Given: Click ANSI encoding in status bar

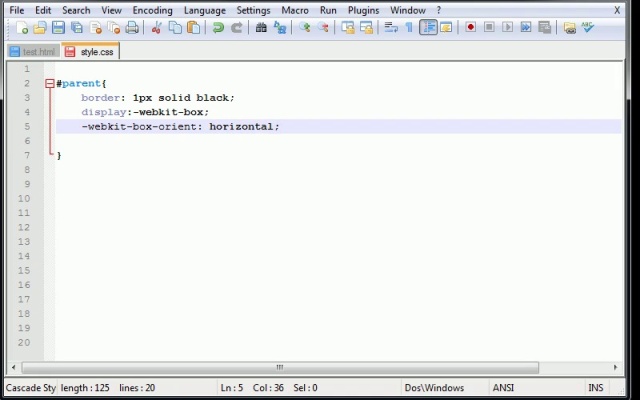Looking at the screenshot, I should pos(503,387).
